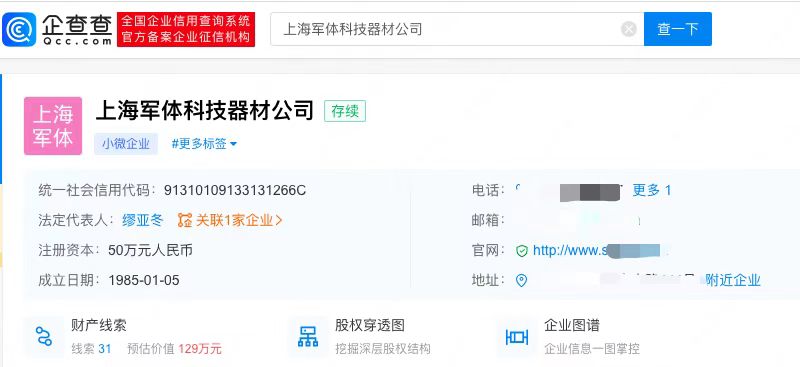Show more phone numbers via 更多 1
The width and height of the screenshot is (800, 367).
click(652, 190)
